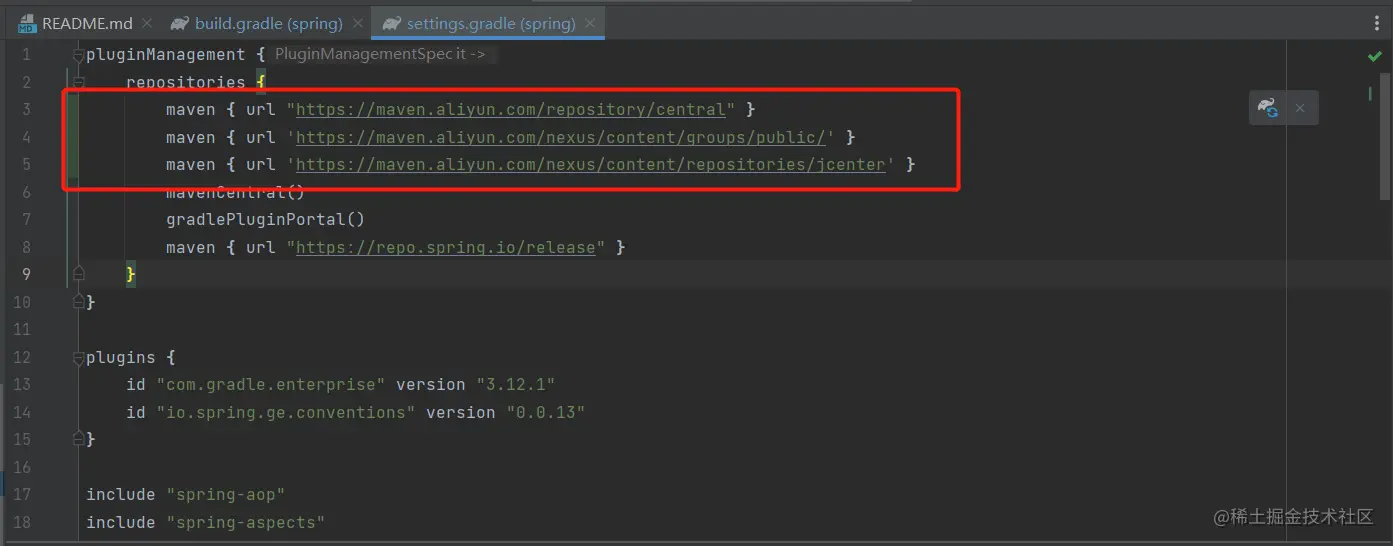Open the aliyun repositories/jcenter URL
The width and height of the screenshot is (1393, 546).
(x=590, y=165)
